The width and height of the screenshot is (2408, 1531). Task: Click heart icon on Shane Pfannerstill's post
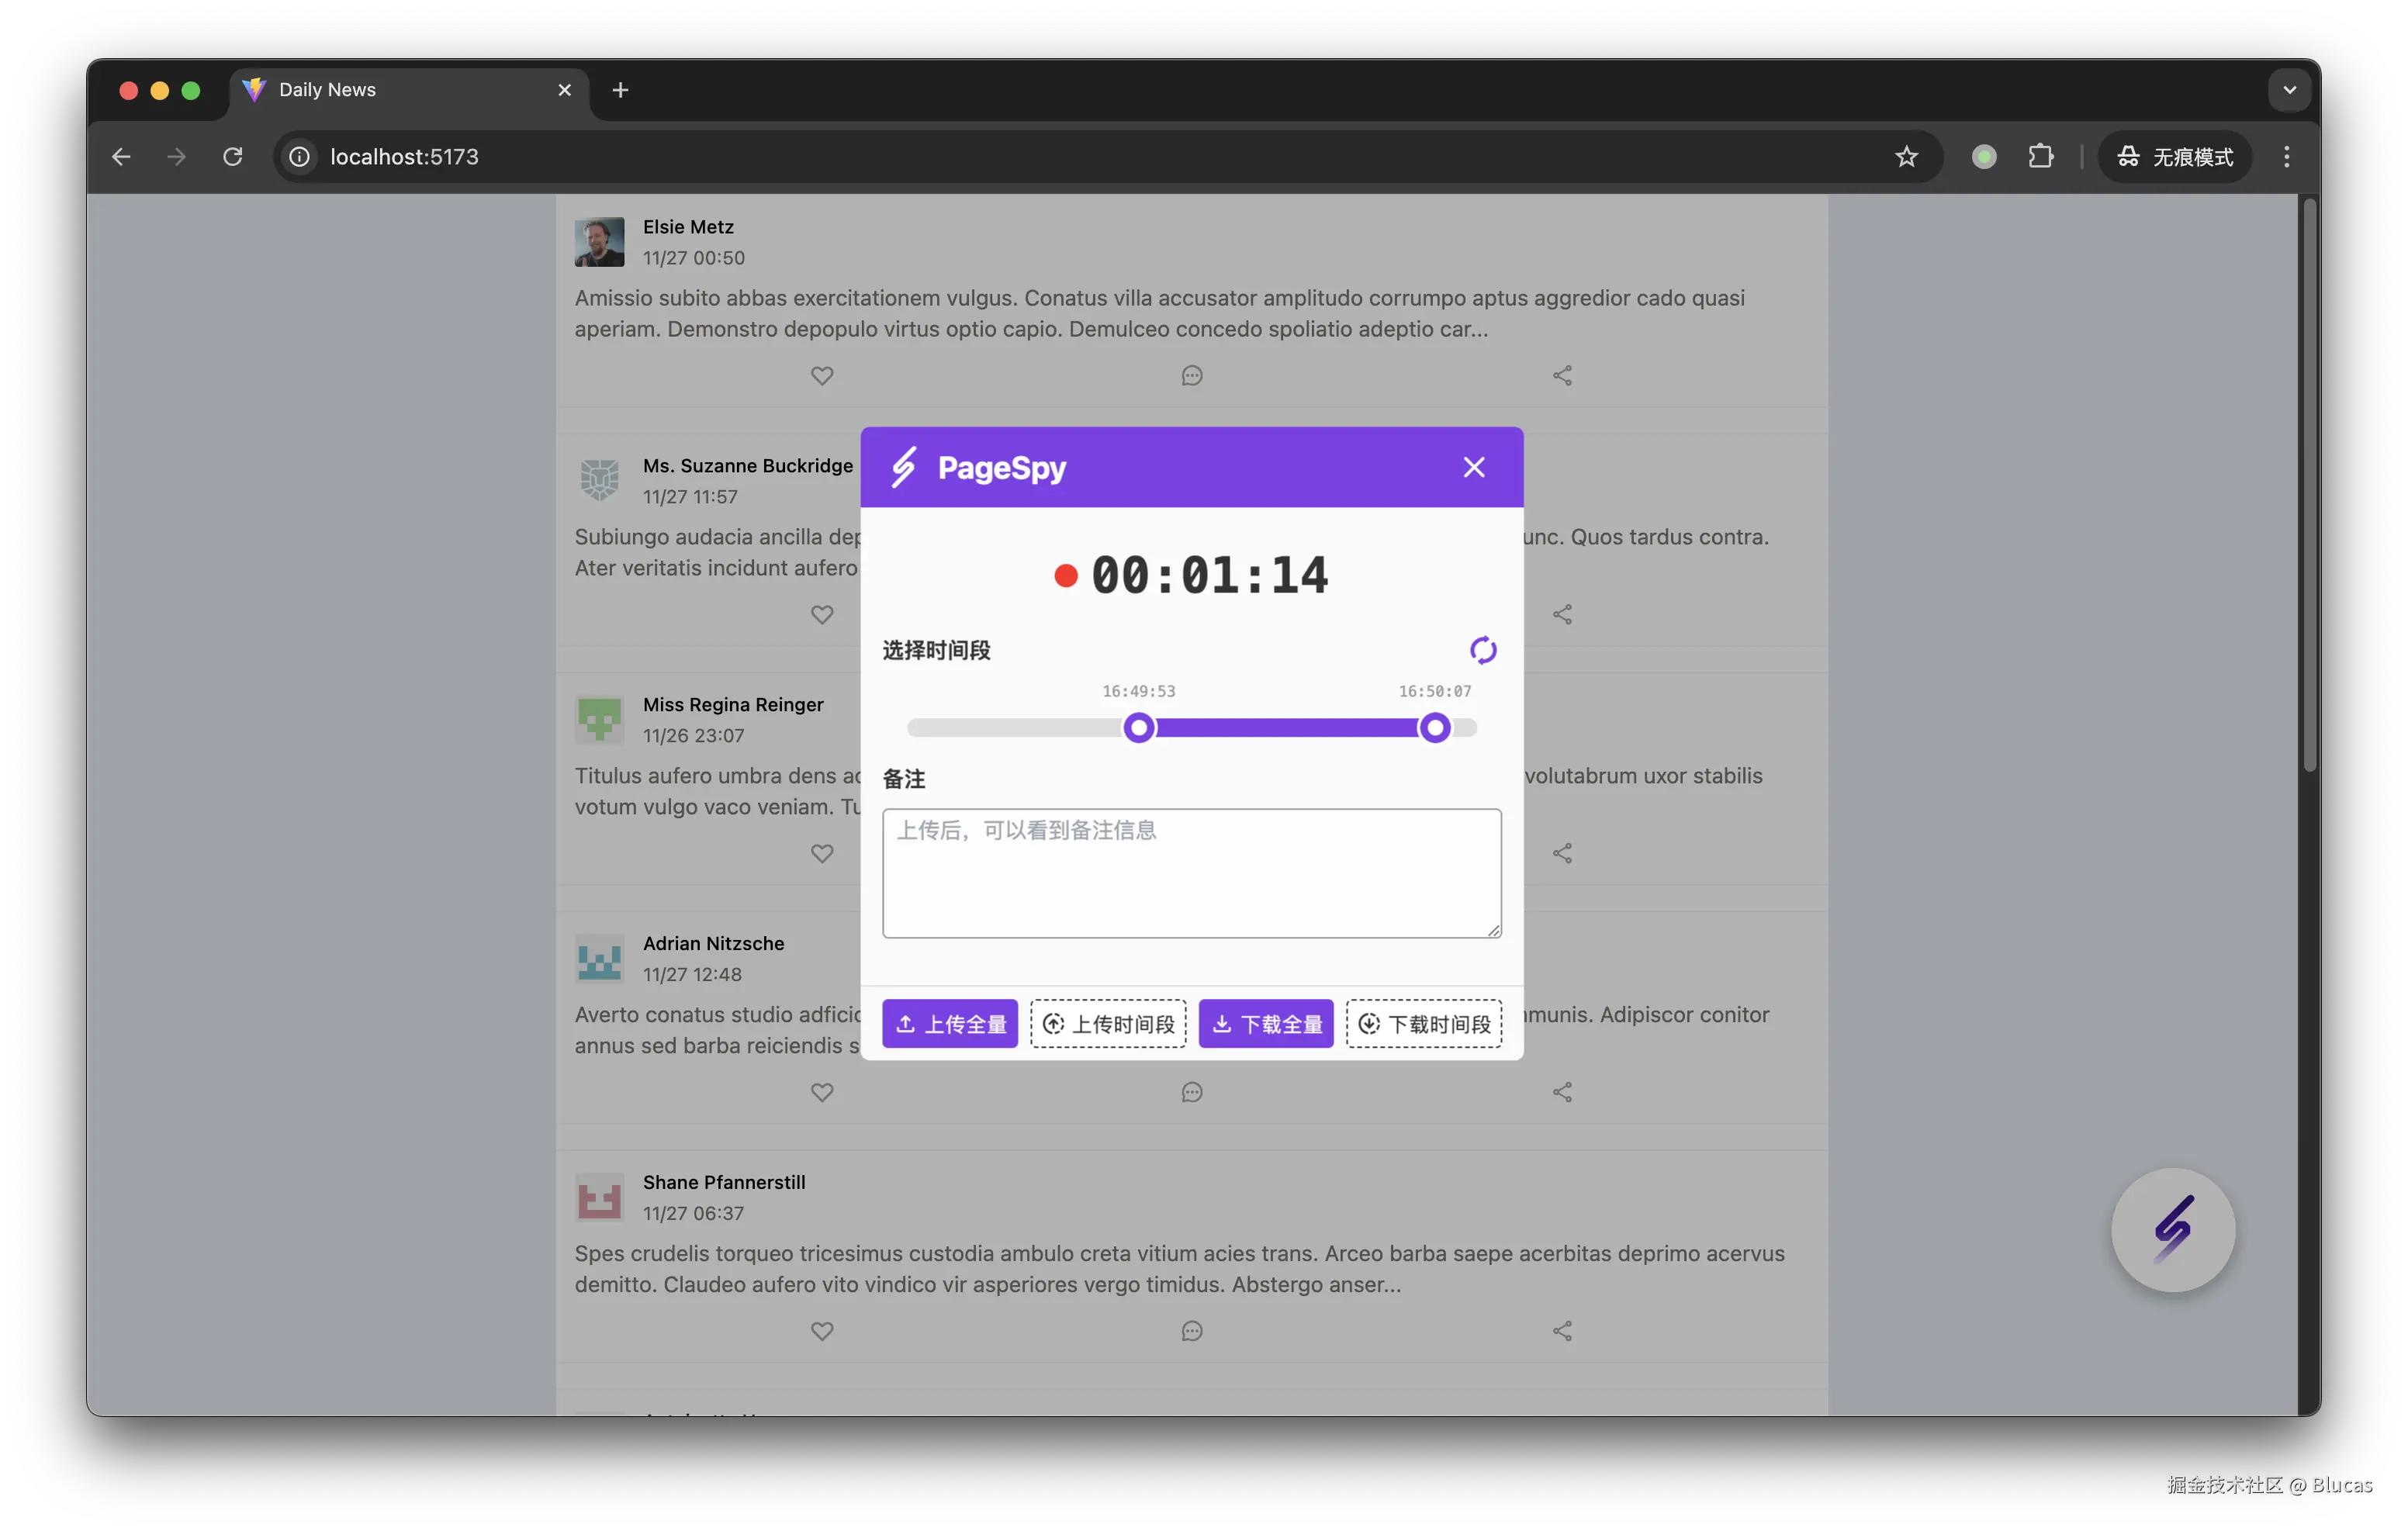tap(821, 1331)
